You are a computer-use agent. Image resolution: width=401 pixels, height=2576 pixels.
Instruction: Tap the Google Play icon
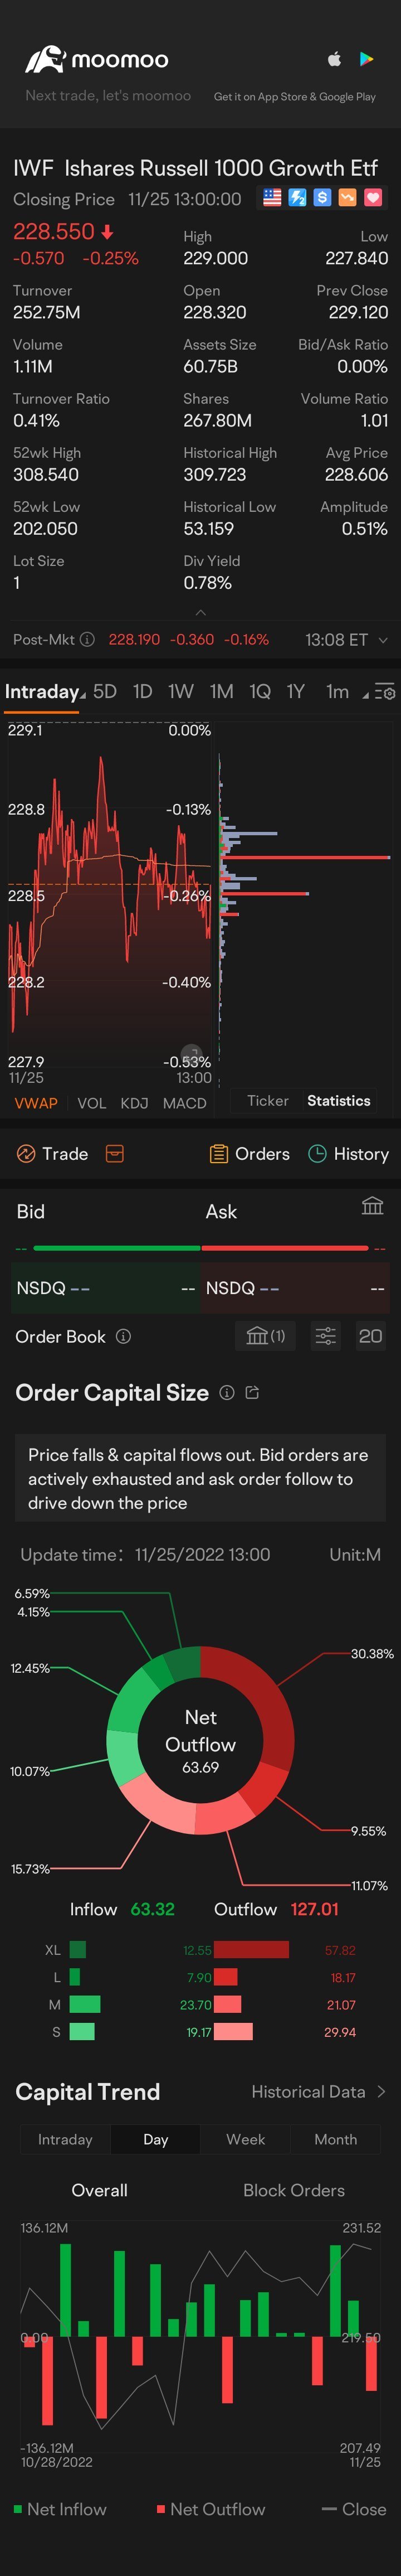point(367,59)
